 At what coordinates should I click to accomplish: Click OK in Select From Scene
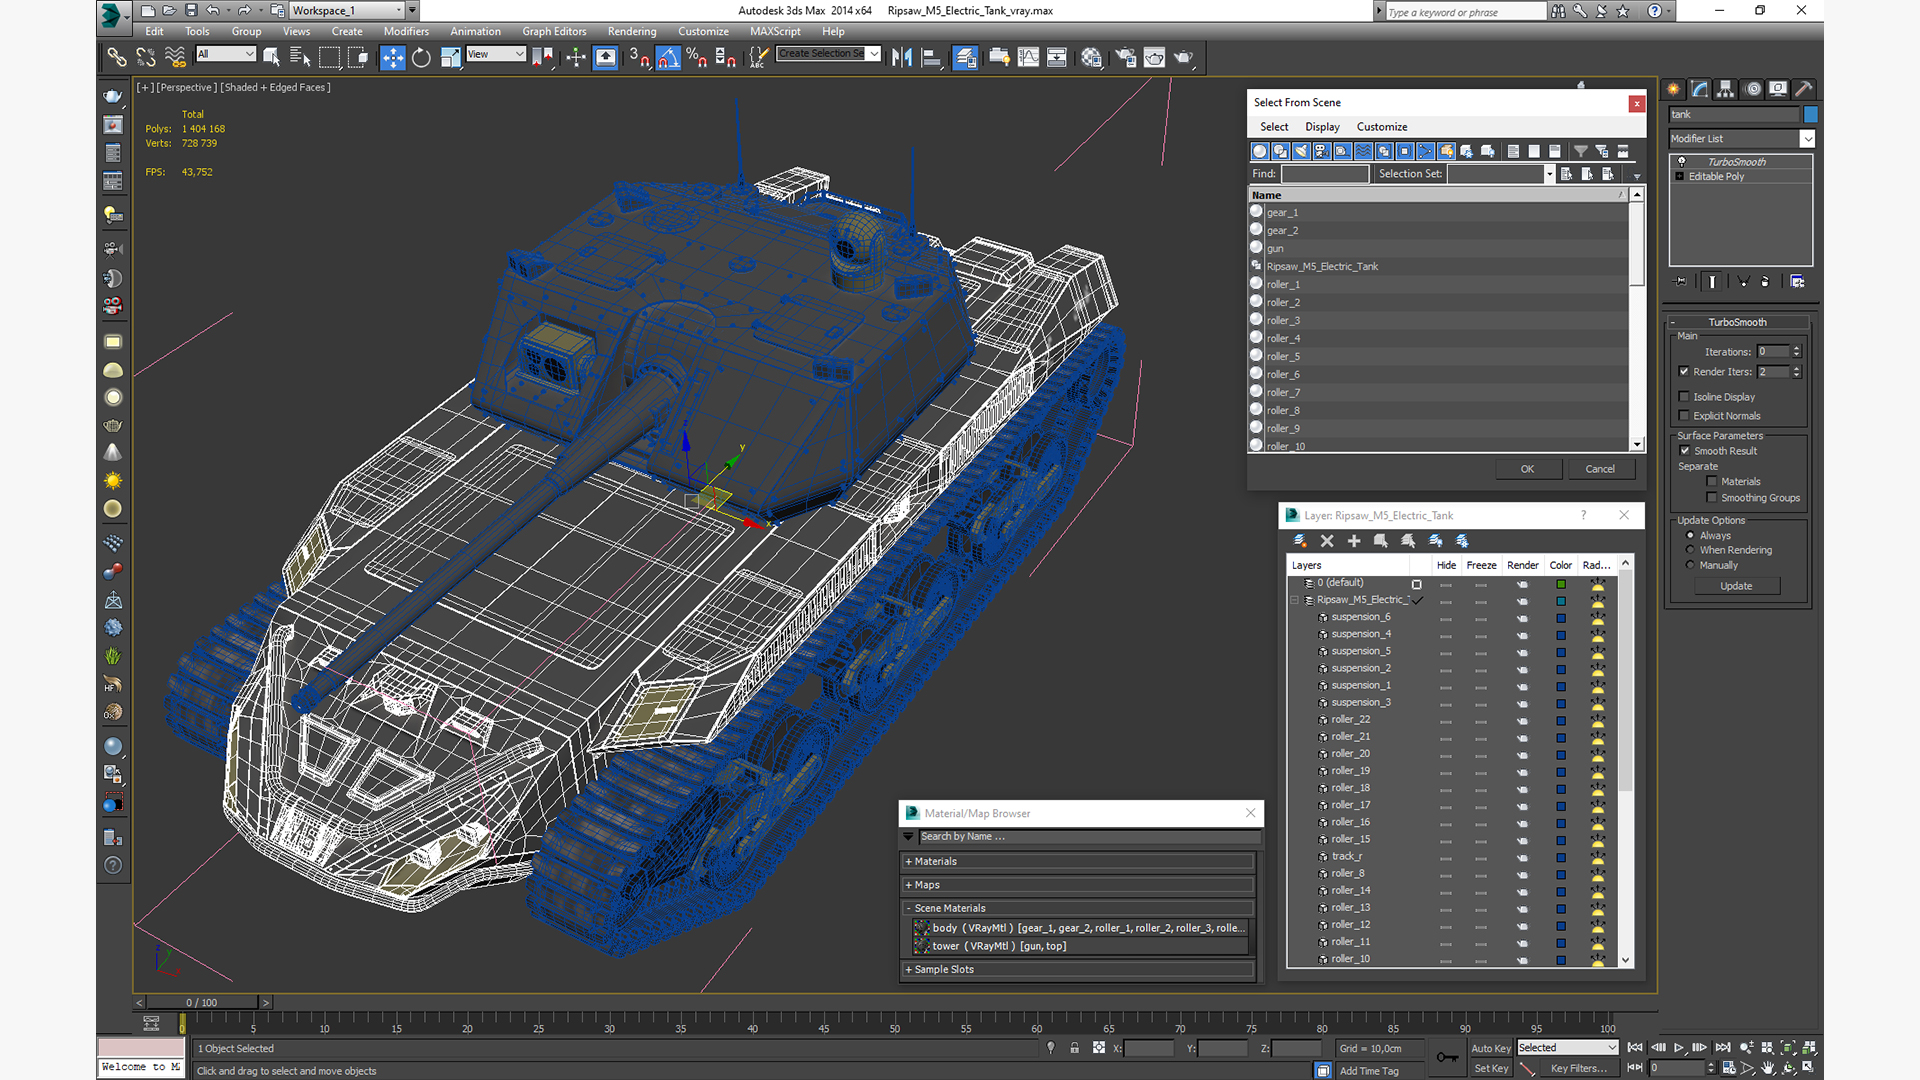click(x=1527, y=469)
